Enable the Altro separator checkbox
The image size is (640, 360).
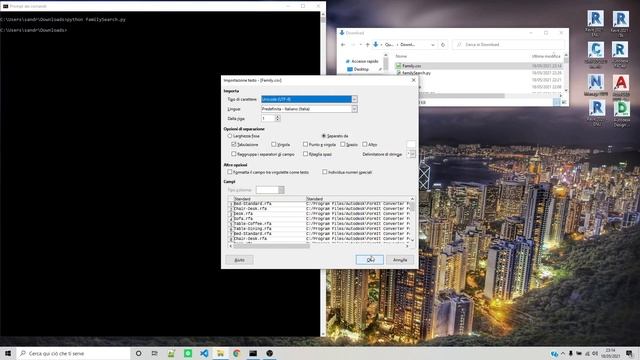364,144
